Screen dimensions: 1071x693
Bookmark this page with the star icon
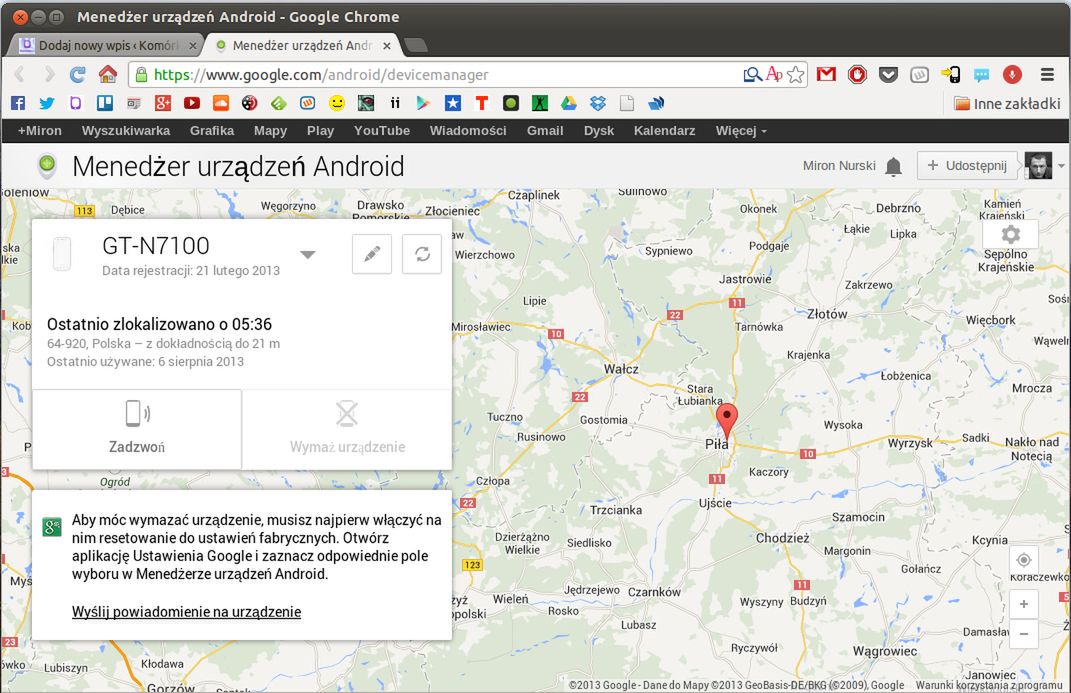pyautogui.click(x=795, y=74)
